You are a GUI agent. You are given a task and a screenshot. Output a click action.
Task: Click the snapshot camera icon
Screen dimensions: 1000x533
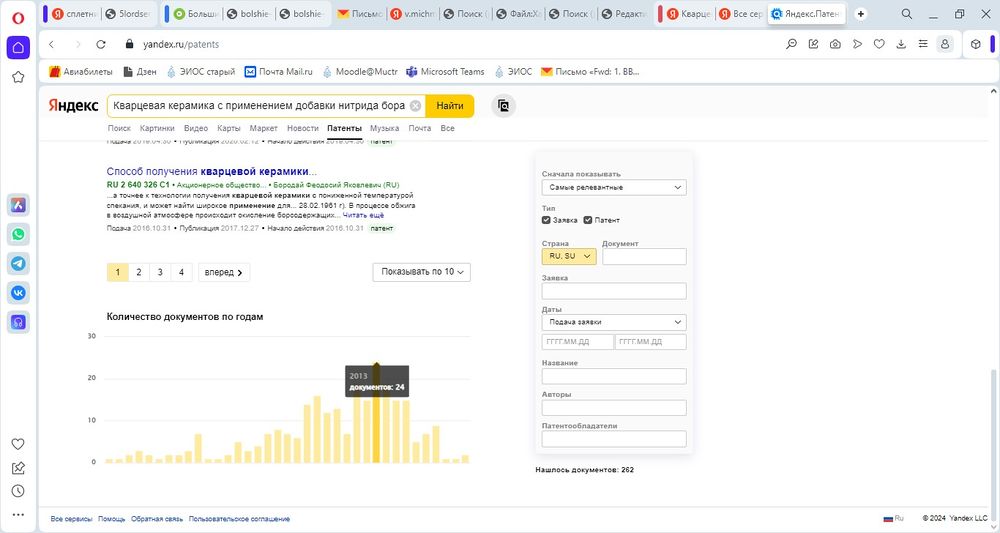click(x=835, y=44)
